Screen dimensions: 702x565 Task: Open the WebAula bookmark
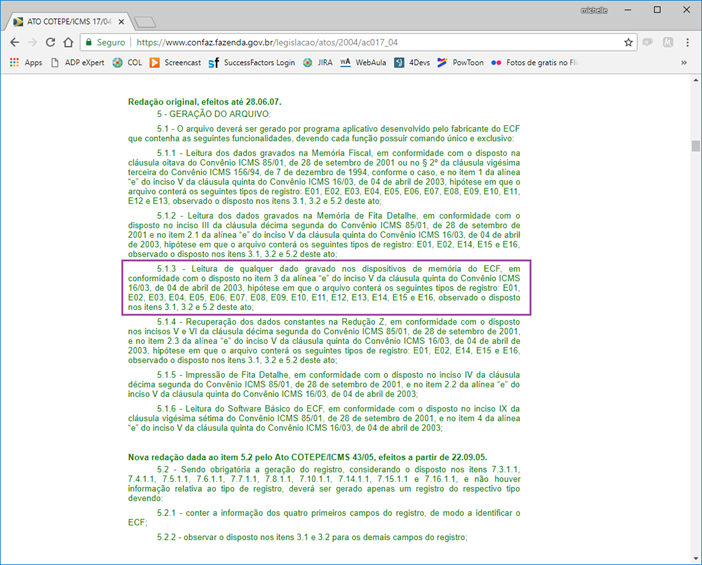(363, 63)
